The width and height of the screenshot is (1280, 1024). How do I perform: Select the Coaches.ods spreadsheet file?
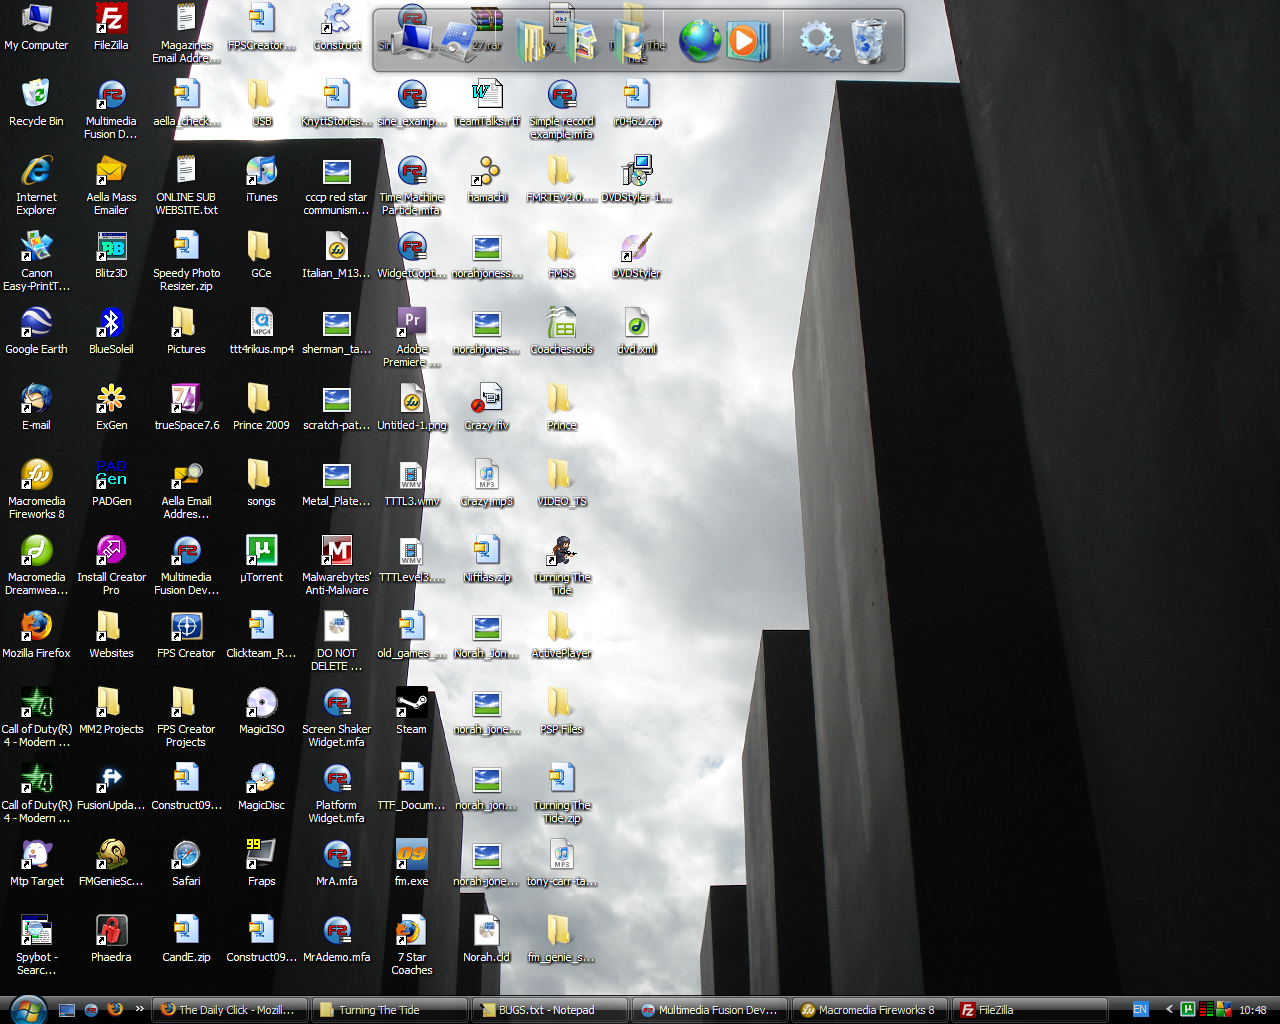[x=562, y=331]
